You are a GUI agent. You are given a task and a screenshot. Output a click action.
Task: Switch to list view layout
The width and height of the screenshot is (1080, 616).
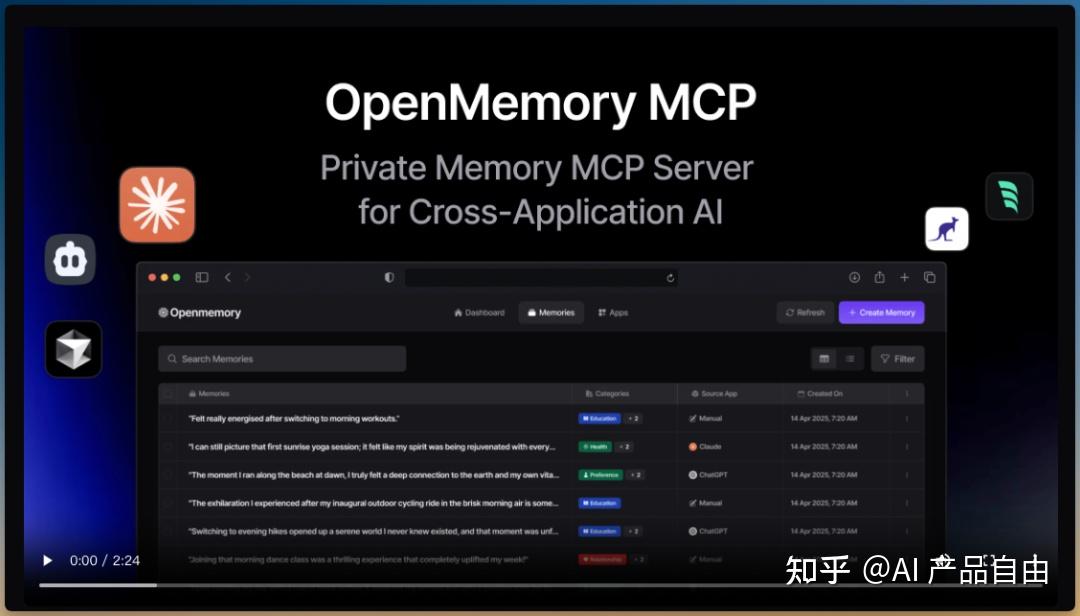pos(850,358)
